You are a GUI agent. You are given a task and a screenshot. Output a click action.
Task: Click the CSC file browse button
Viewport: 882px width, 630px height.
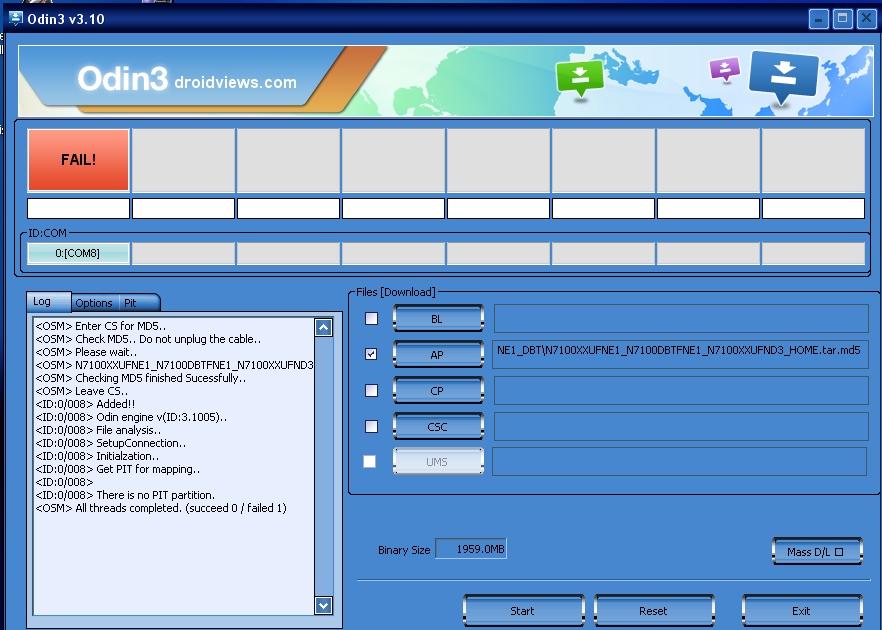pyautogui.click(x=438, y=426)
